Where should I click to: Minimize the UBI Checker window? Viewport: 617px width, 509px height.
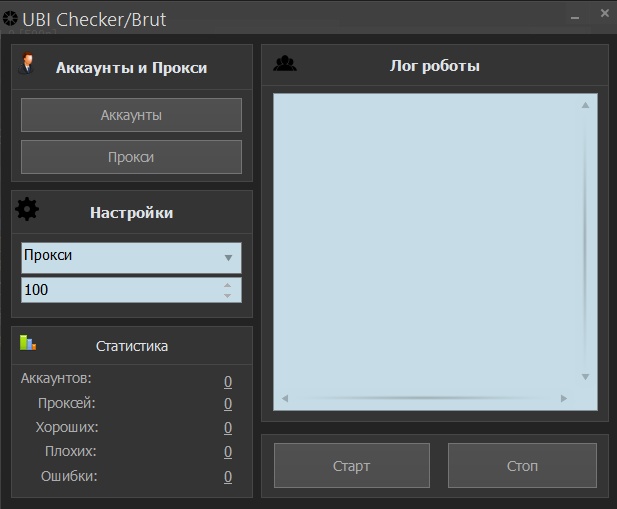575,18
